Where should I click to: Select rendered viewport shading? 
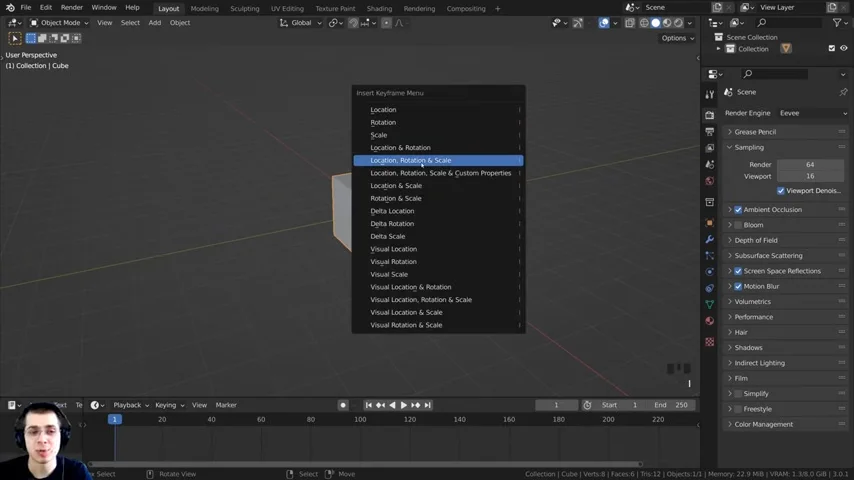(679, 23)
